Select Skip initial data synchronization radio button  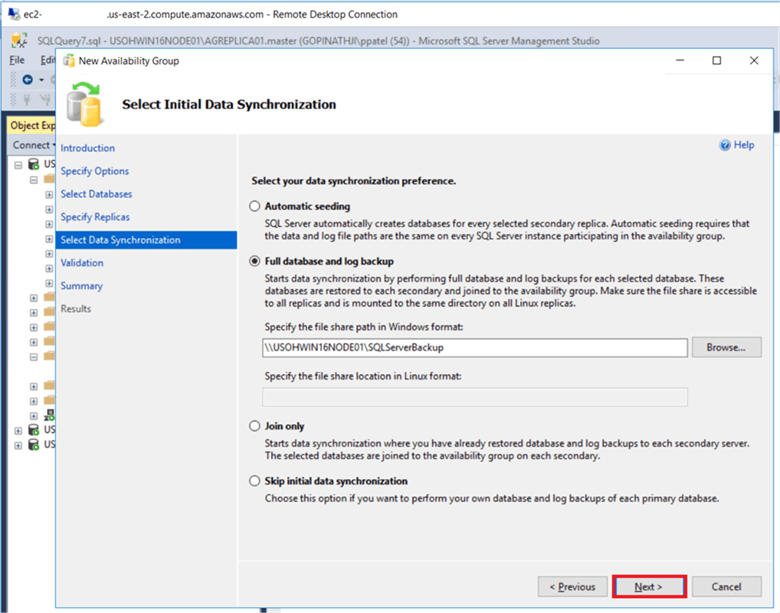coord(255,481)
